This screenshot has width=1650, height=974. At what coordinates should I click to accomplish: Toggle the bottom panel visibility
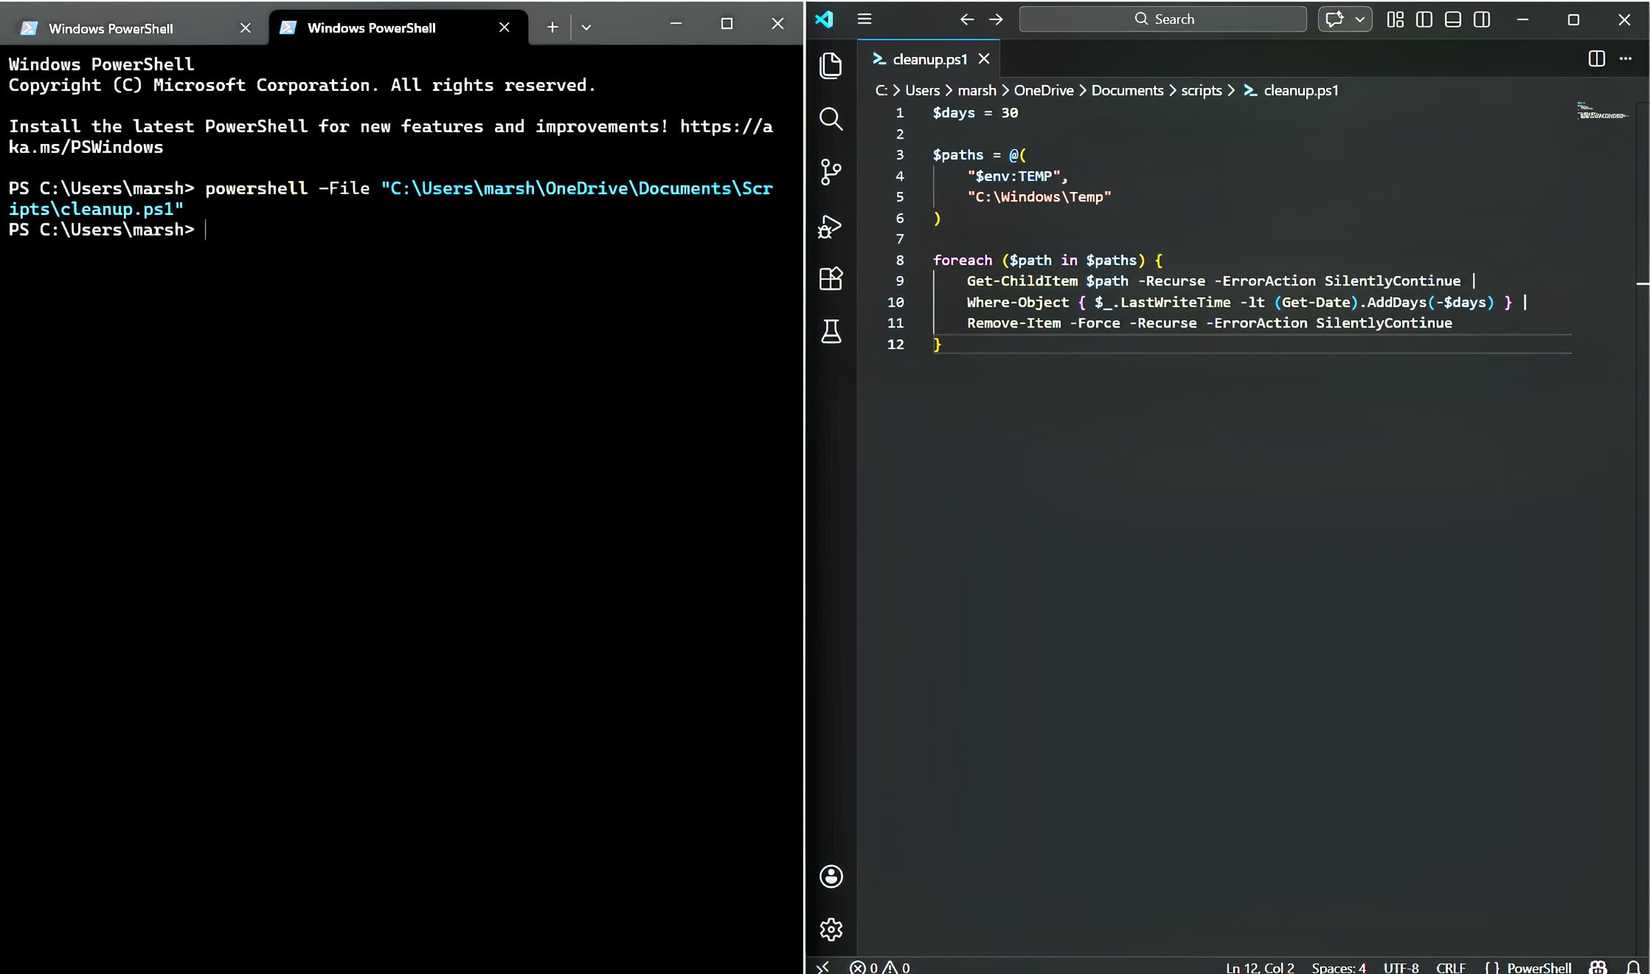coord(1453,19)
